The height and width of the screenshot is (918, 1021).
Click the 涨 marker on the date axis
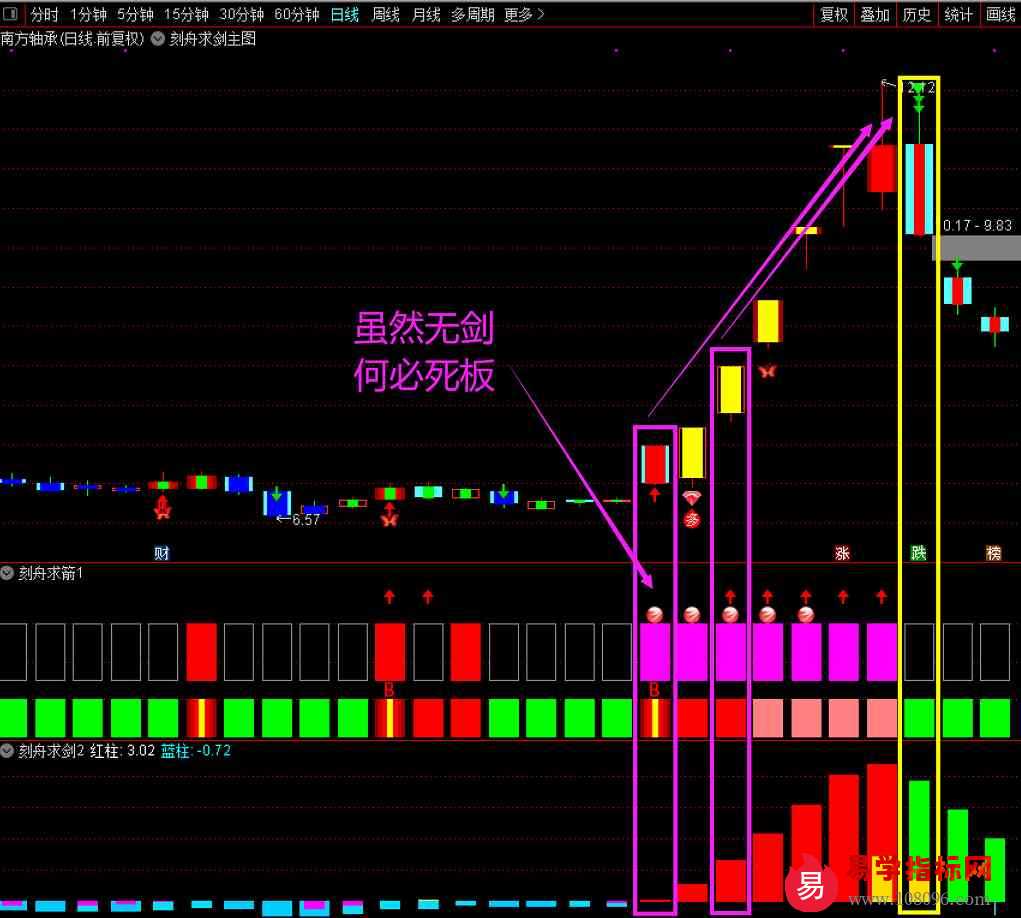[x=842, y=553]
